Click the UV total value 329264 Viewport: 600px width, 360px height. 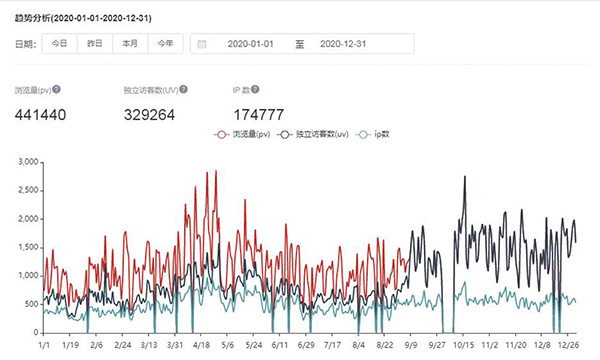coord(149,115)
